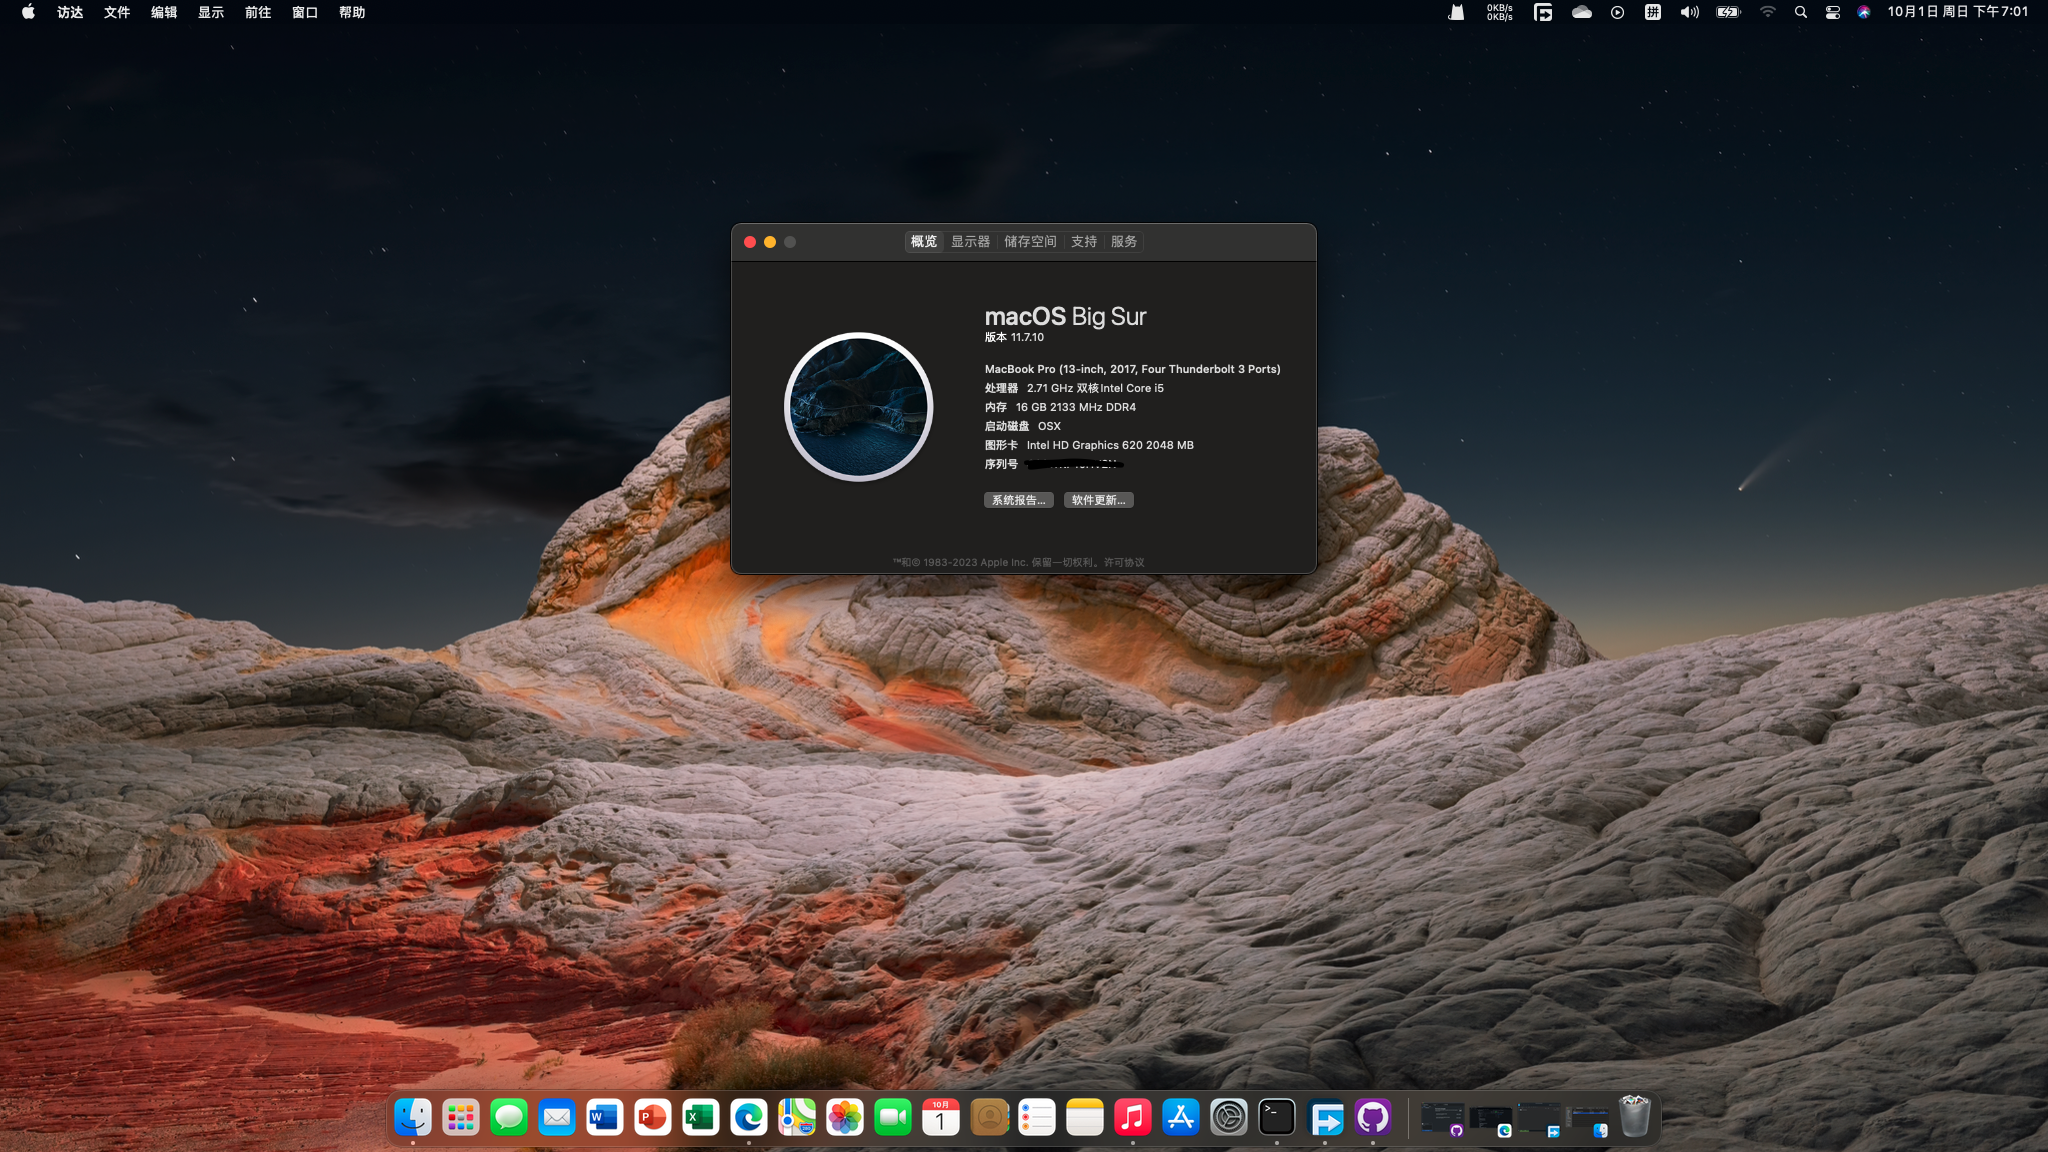The image size is (2048, 1152).
Task: Open the Terminal app in the Dock
Action: point(1277,1117)
